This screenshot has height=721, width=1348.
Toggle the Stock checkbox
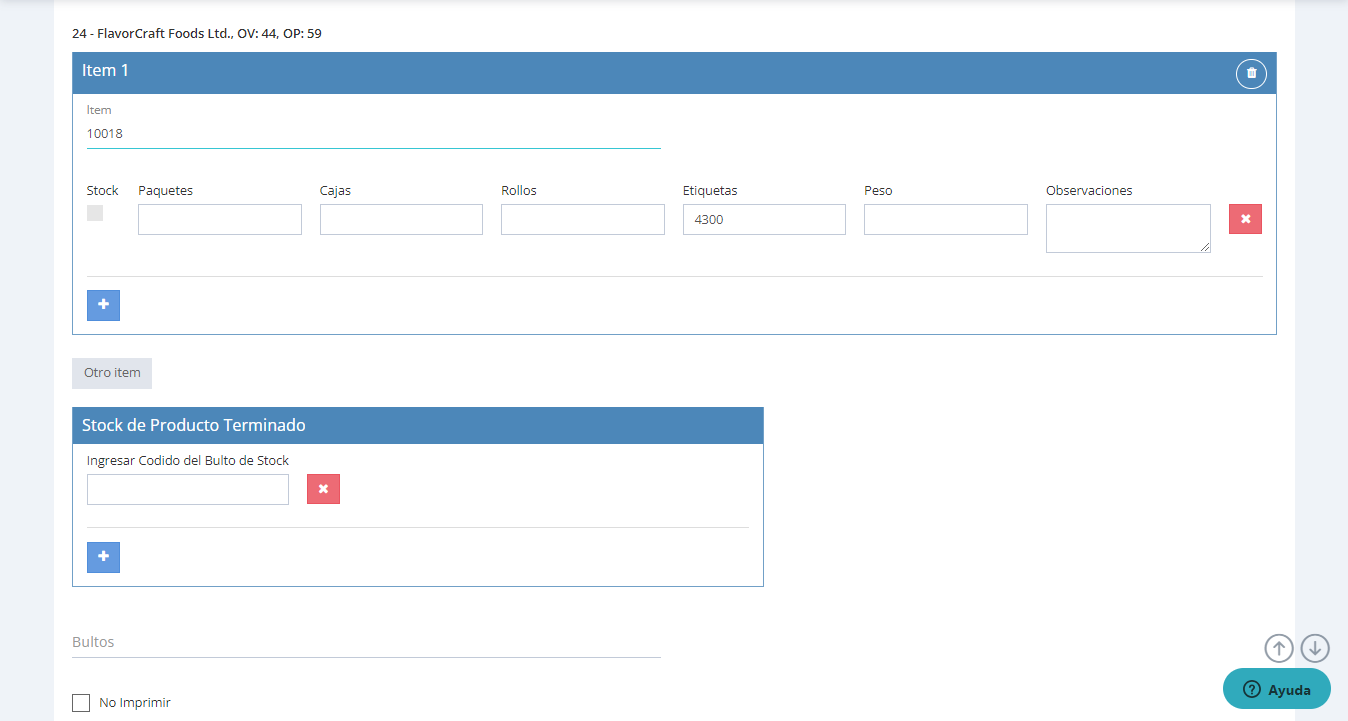[x=95, y=213]
